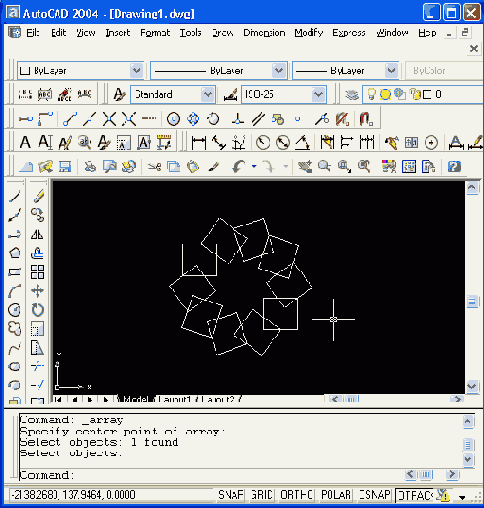Click the Linear Dimension icon
484x508 pixels.
[198, 143]
